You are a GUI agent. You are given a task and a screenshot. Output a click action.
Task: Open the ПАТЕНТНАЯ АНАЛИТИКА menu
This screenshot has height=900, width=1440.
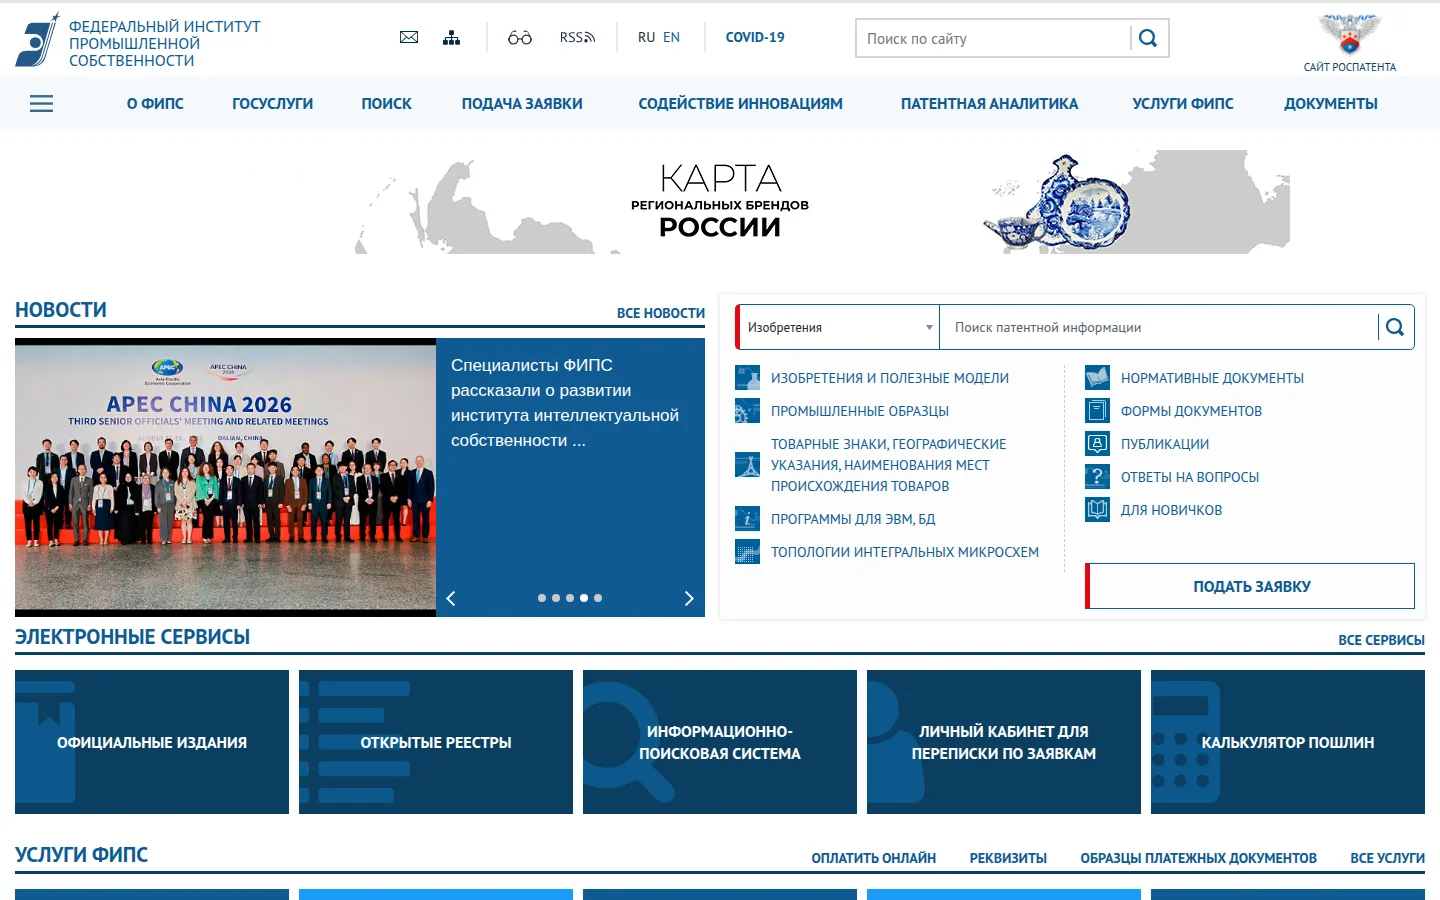coord(989,103)
